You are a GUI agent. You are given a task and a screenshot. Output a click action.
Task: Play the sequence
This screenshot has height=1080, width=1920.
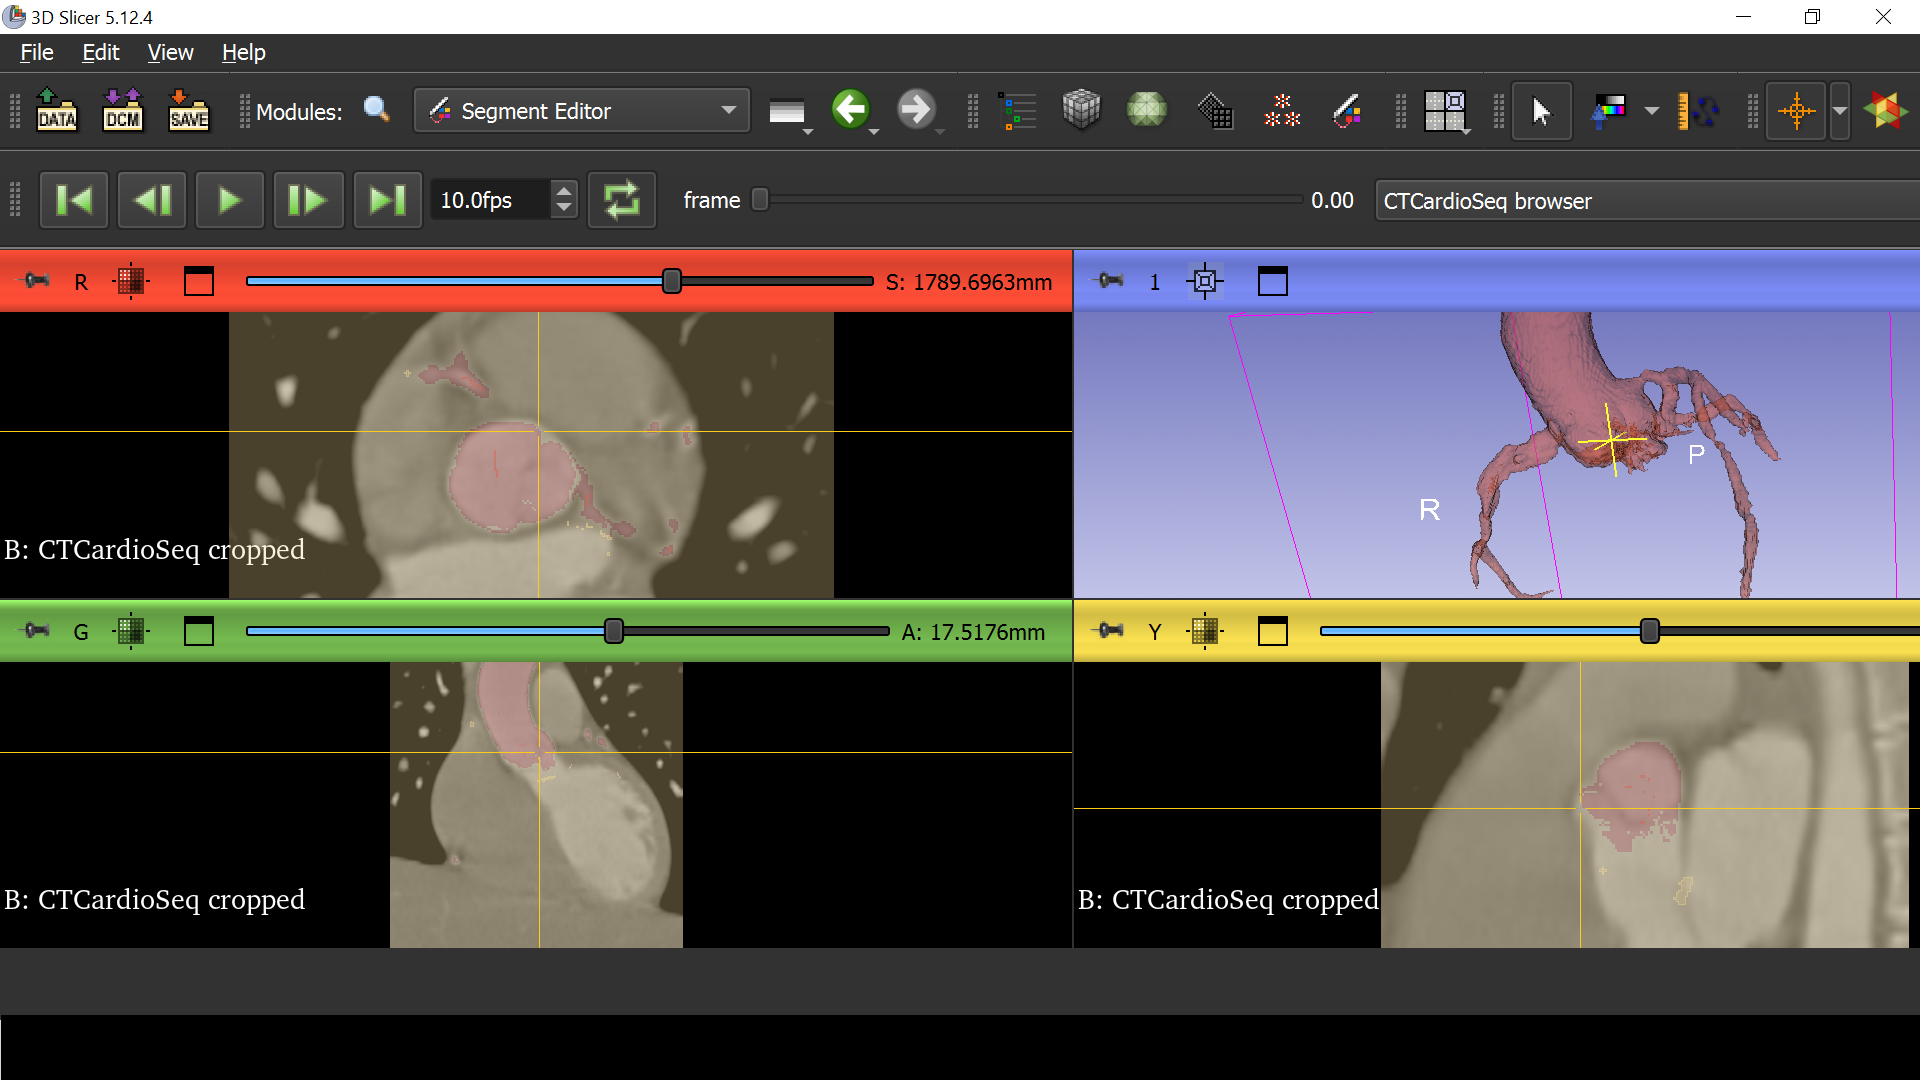pyautogui.click(x=230, y=200)
